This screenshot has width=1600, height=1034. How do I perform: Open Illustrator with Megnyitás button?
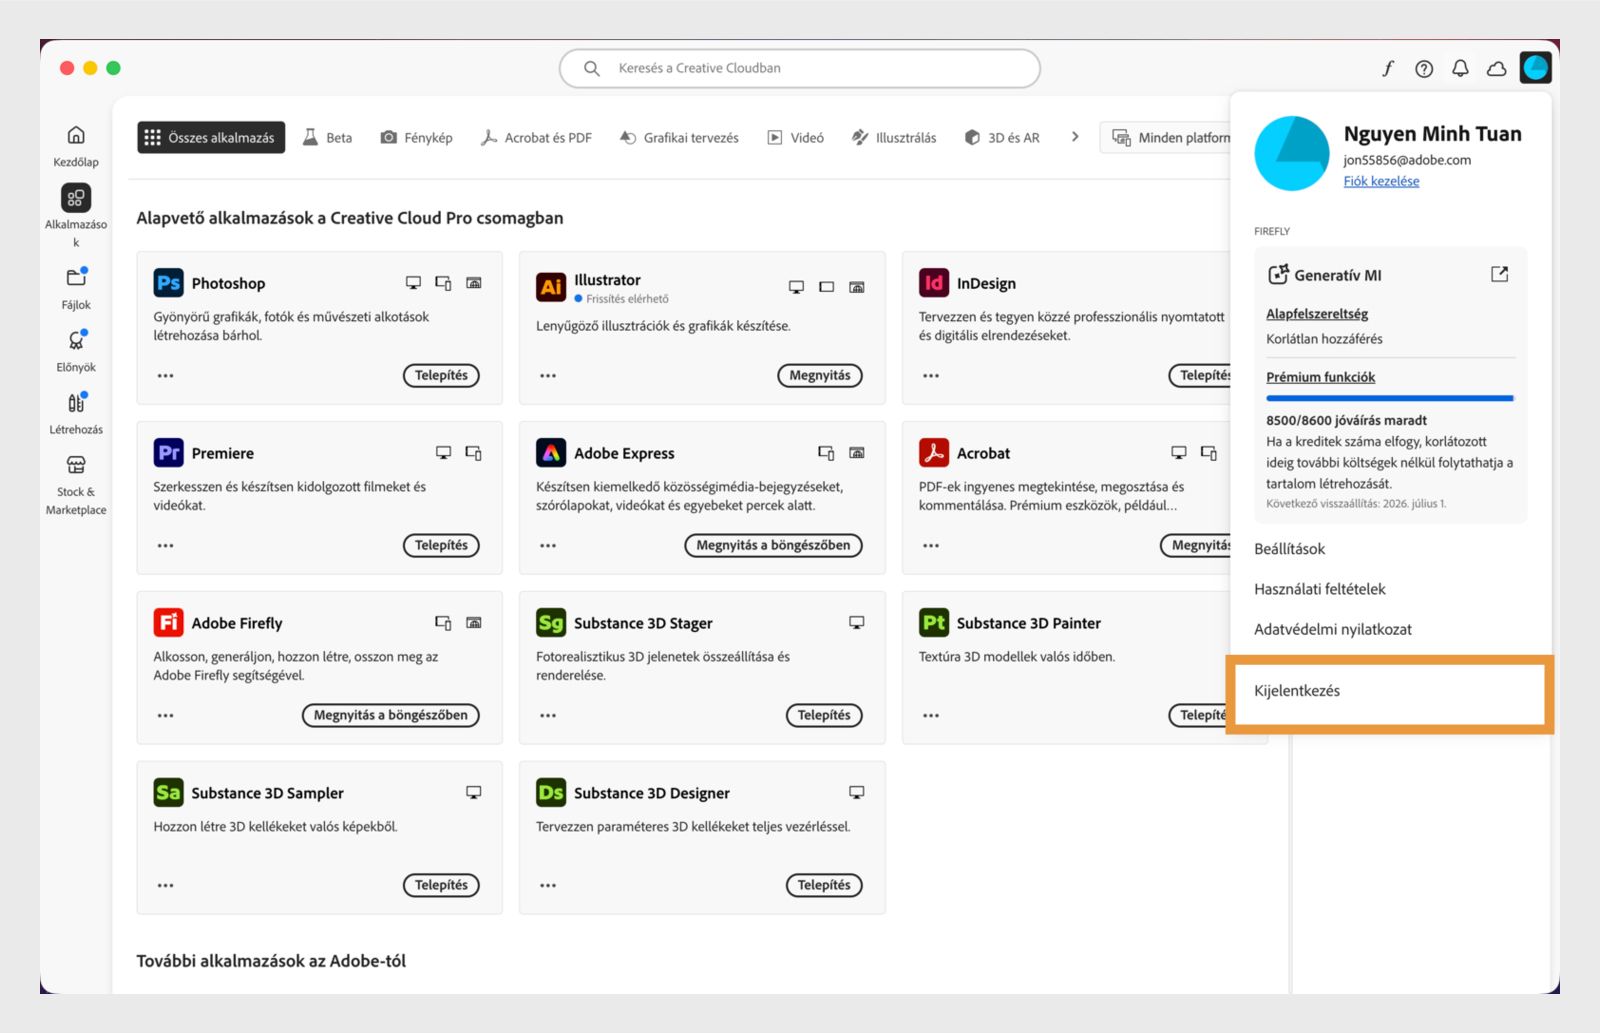[x=820, y=375]
